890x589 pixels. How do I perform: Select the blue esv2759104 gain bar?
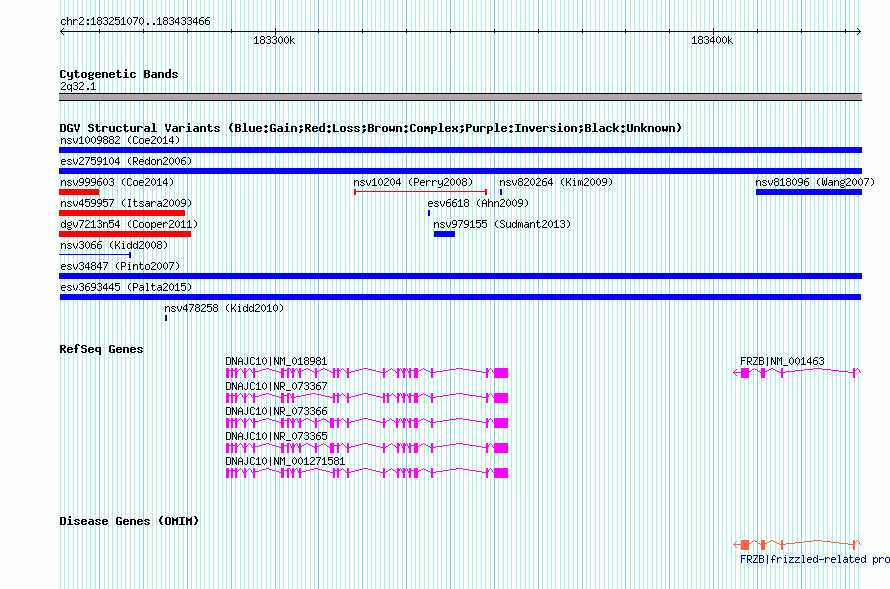tap(460, 171)
